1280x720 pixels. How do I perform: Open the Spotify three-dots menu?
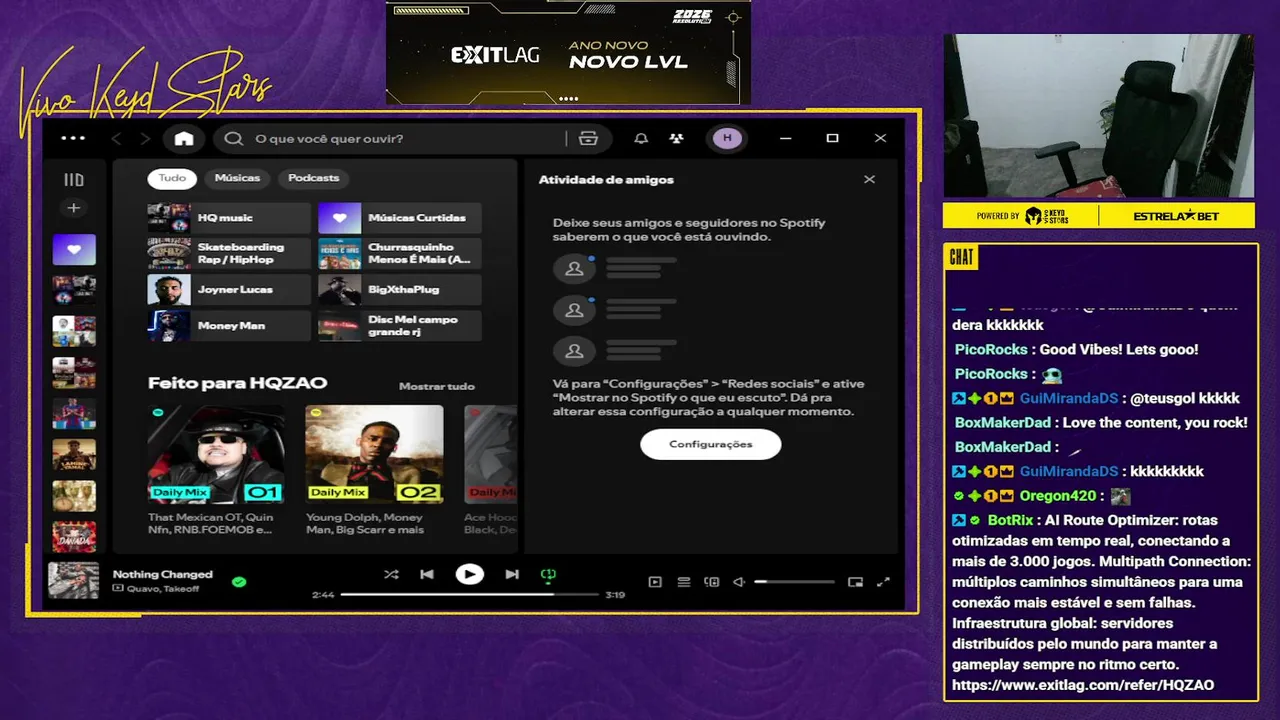(73, 138)
